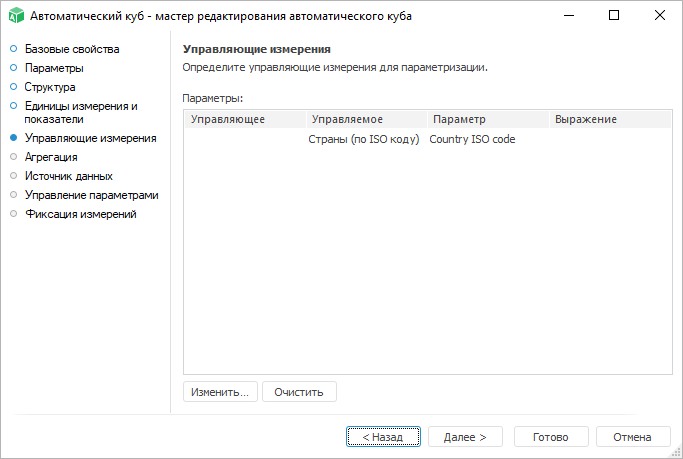The image size is (683, 459).
Task: Select the Страны (по ISO коду) row
Action: click(x=364, y=139)
